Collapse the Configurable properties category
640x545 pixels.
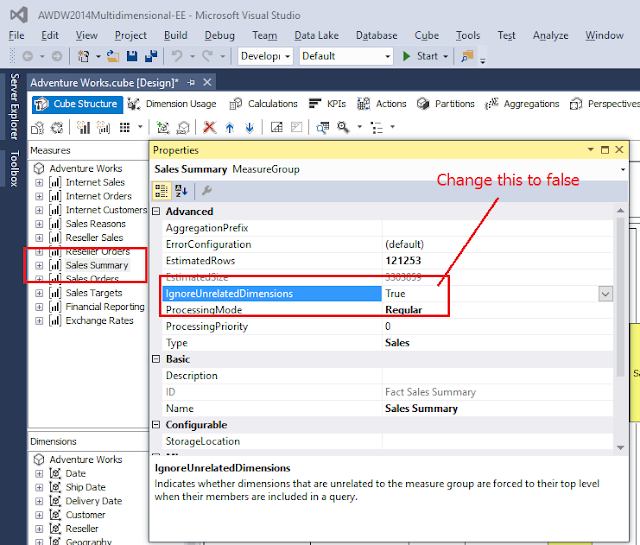pos(156,425)
